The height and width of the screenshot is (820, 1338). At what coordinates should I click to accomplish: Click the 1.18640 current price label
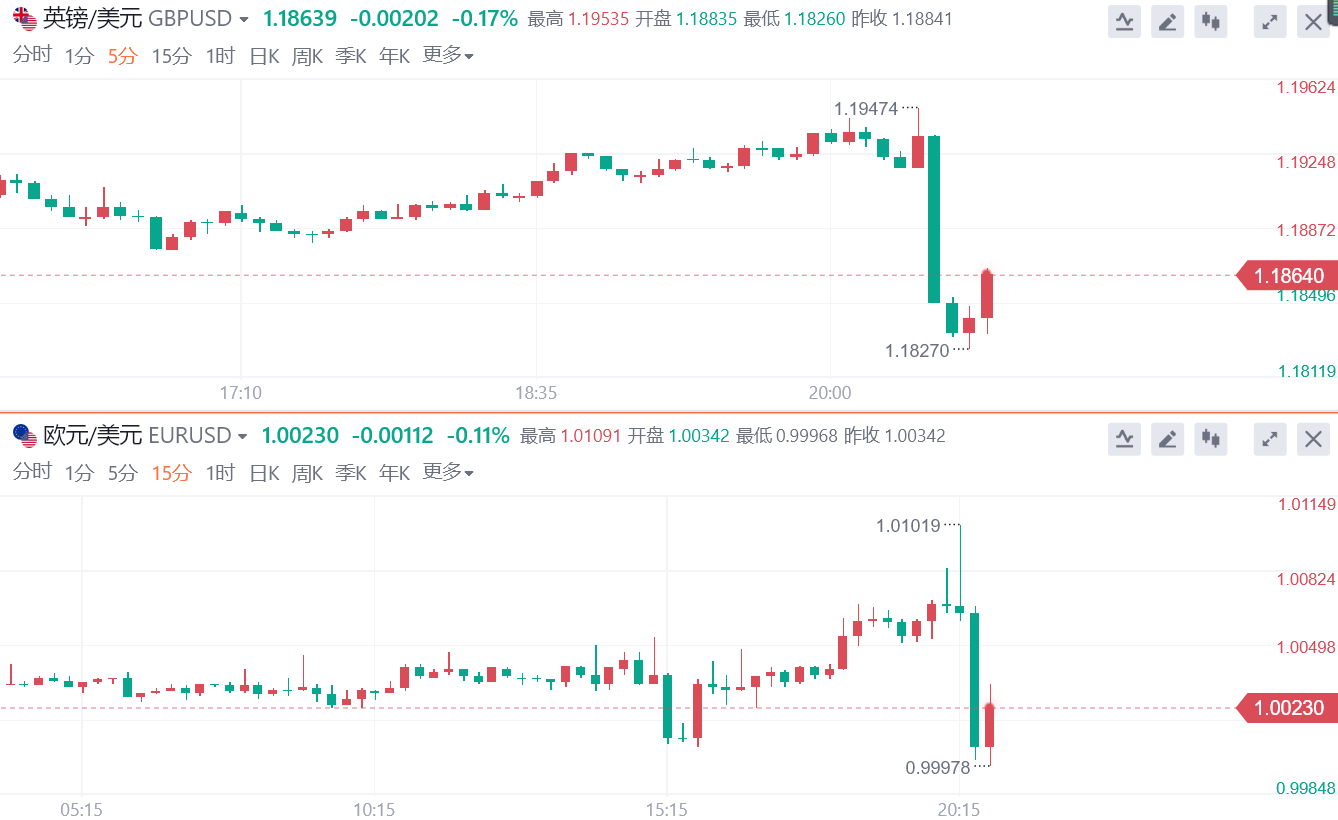[x=1289, y=276]
